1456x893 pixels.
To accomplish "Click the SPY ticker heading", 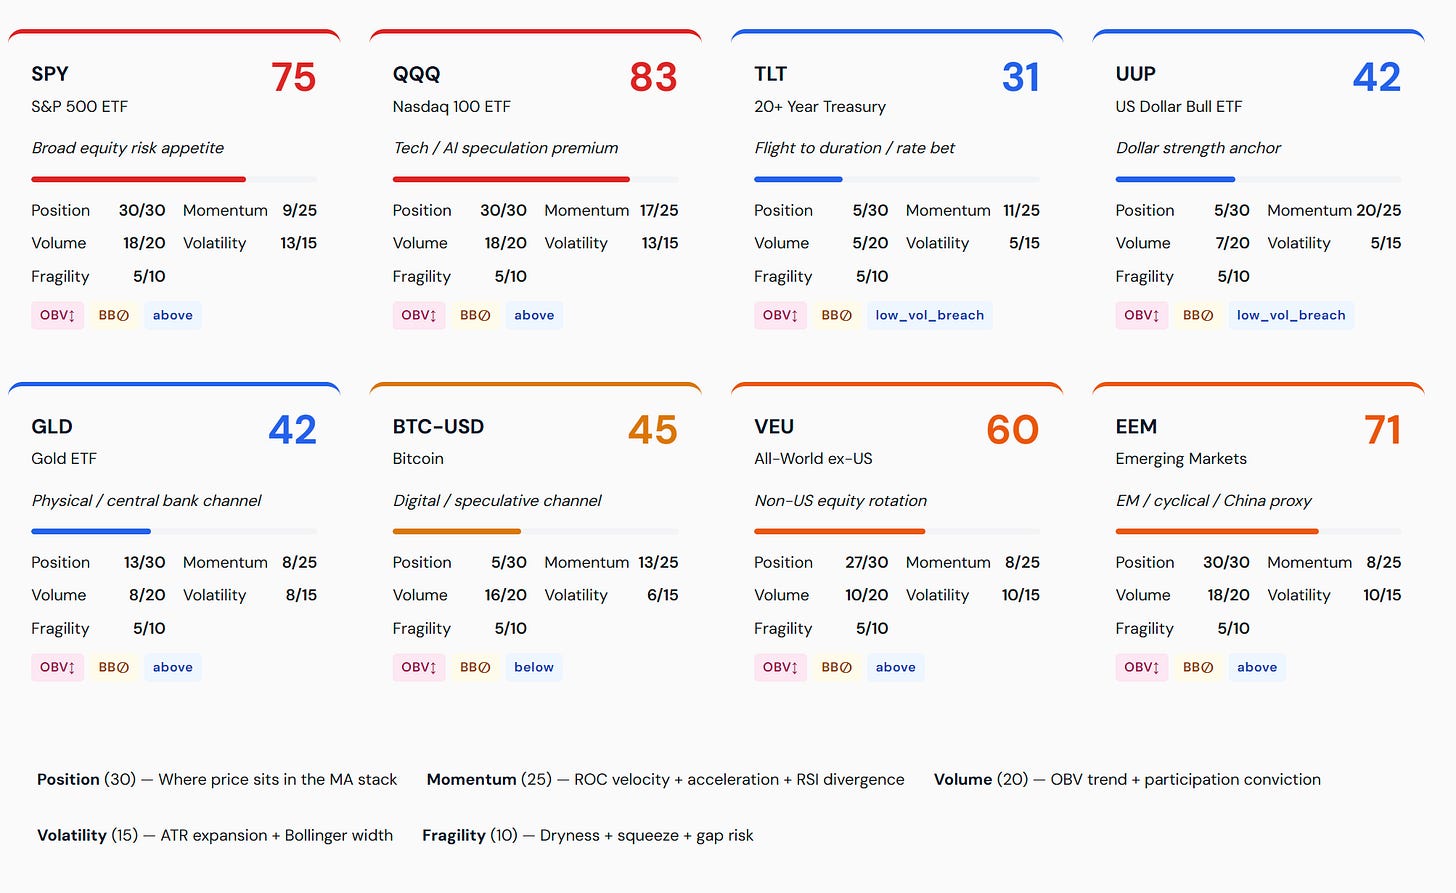I will point(50,74).
